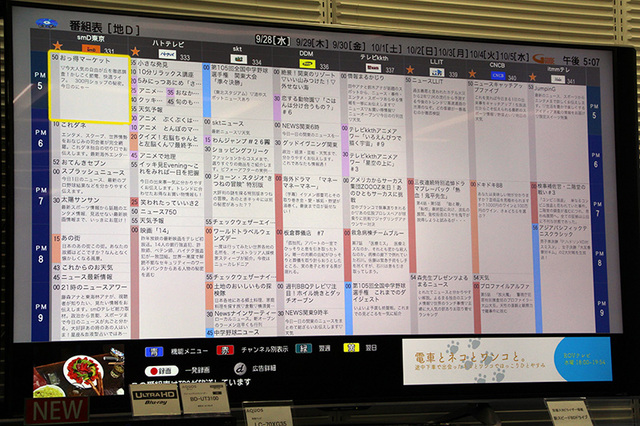Click the 録画 one-touch record button
This screenshot has width=640, height=426.
click(x=162, y=371)
